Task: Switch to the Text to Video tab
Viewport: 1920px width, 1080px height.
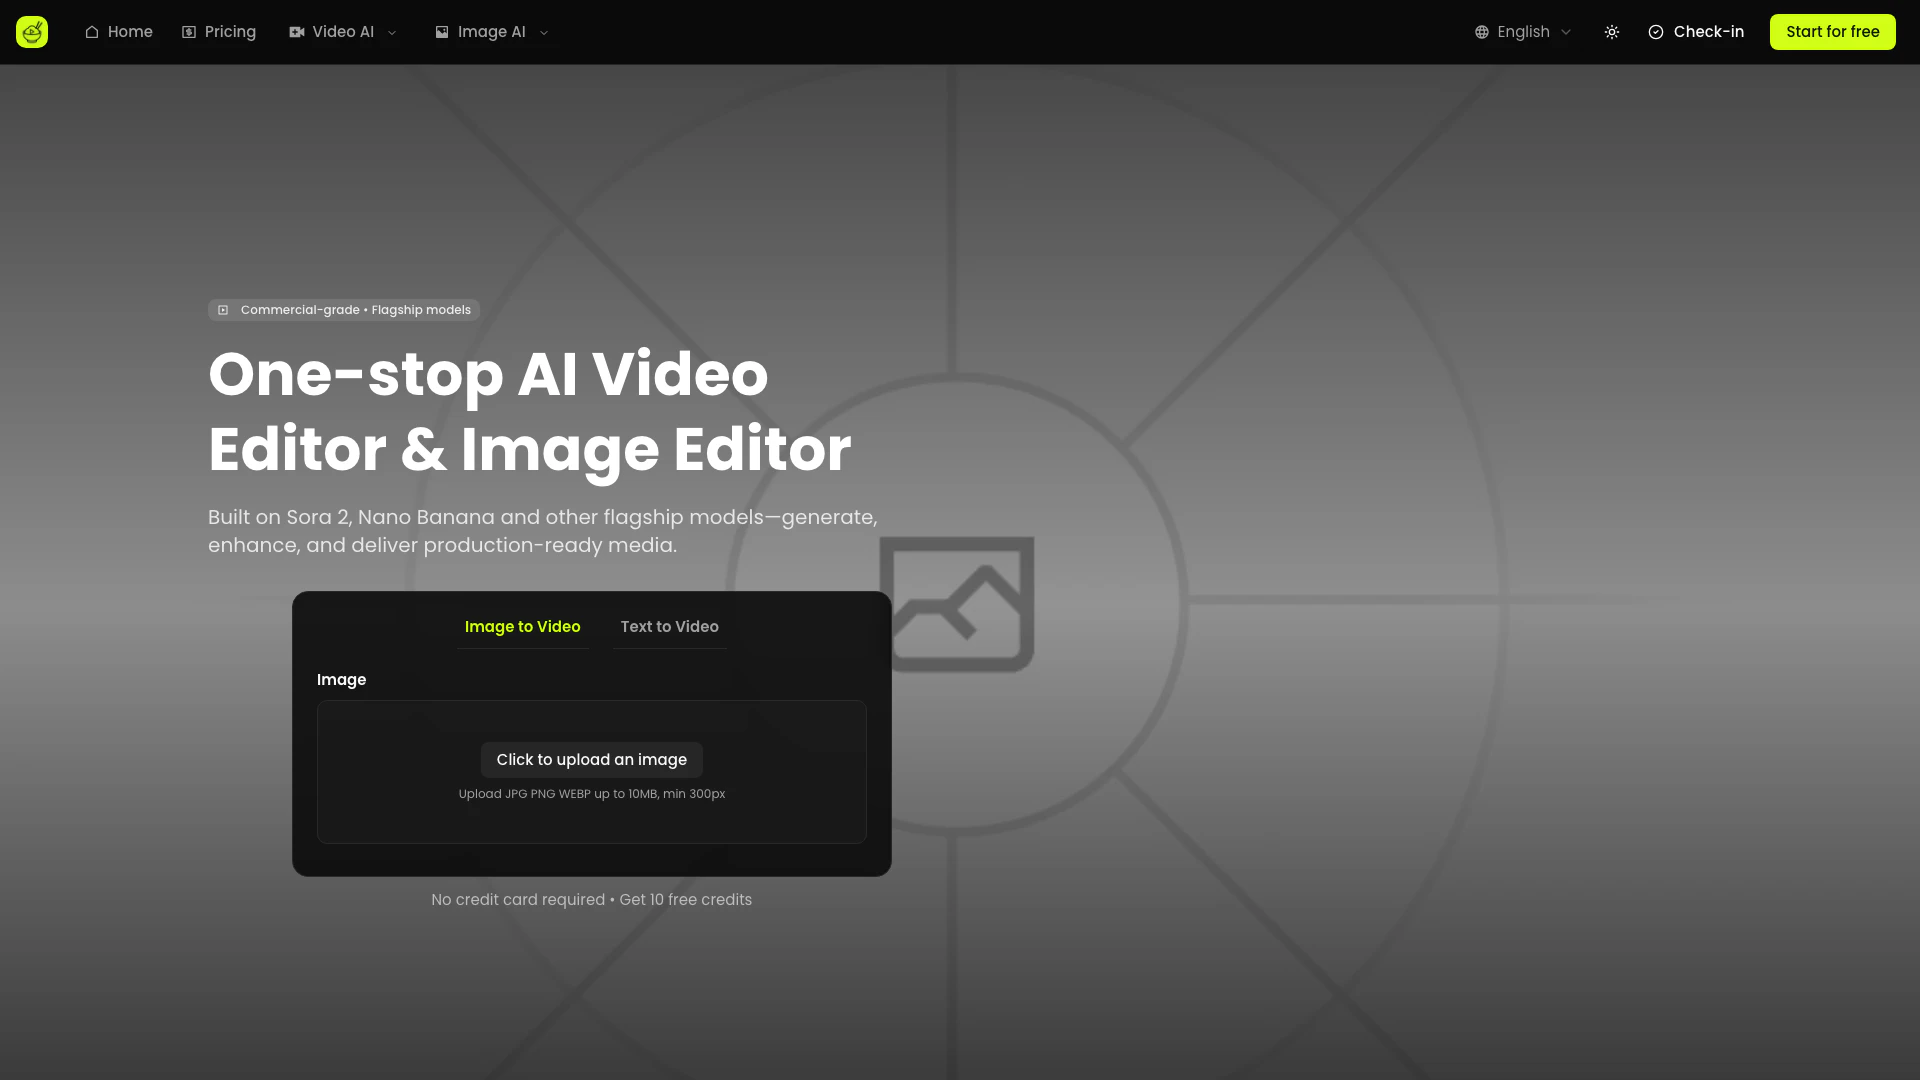Action: point(669,627)
